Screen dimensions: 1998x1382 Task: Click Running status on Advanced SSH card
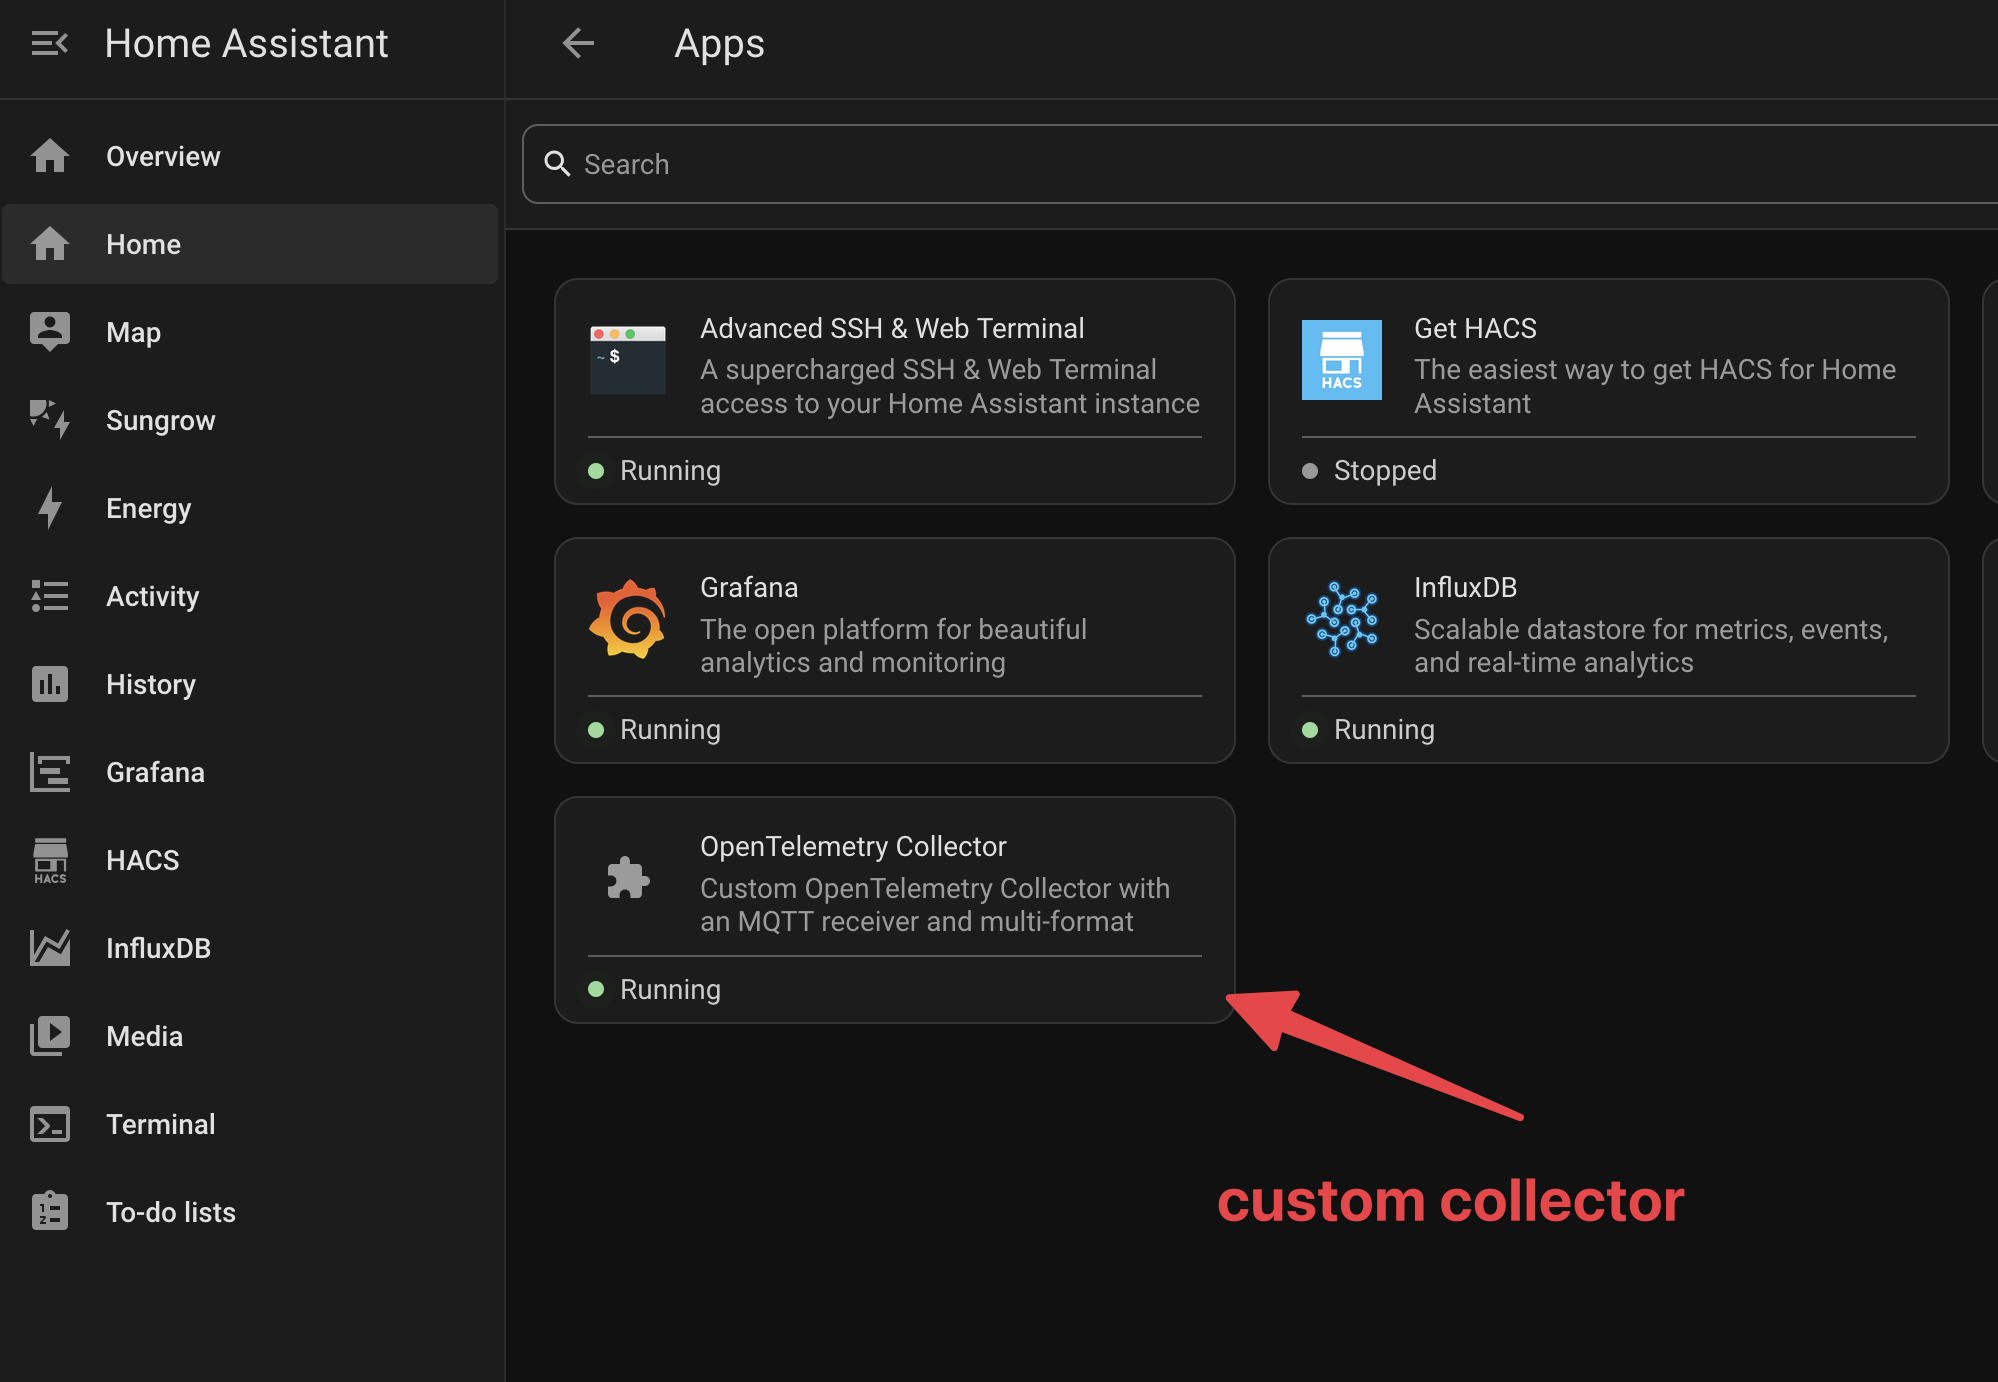click(x=670, y=470)
